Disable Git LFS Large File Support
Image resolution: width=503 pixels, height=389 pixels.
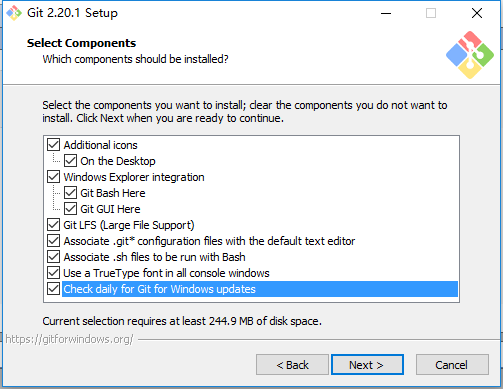click(53, 225)
